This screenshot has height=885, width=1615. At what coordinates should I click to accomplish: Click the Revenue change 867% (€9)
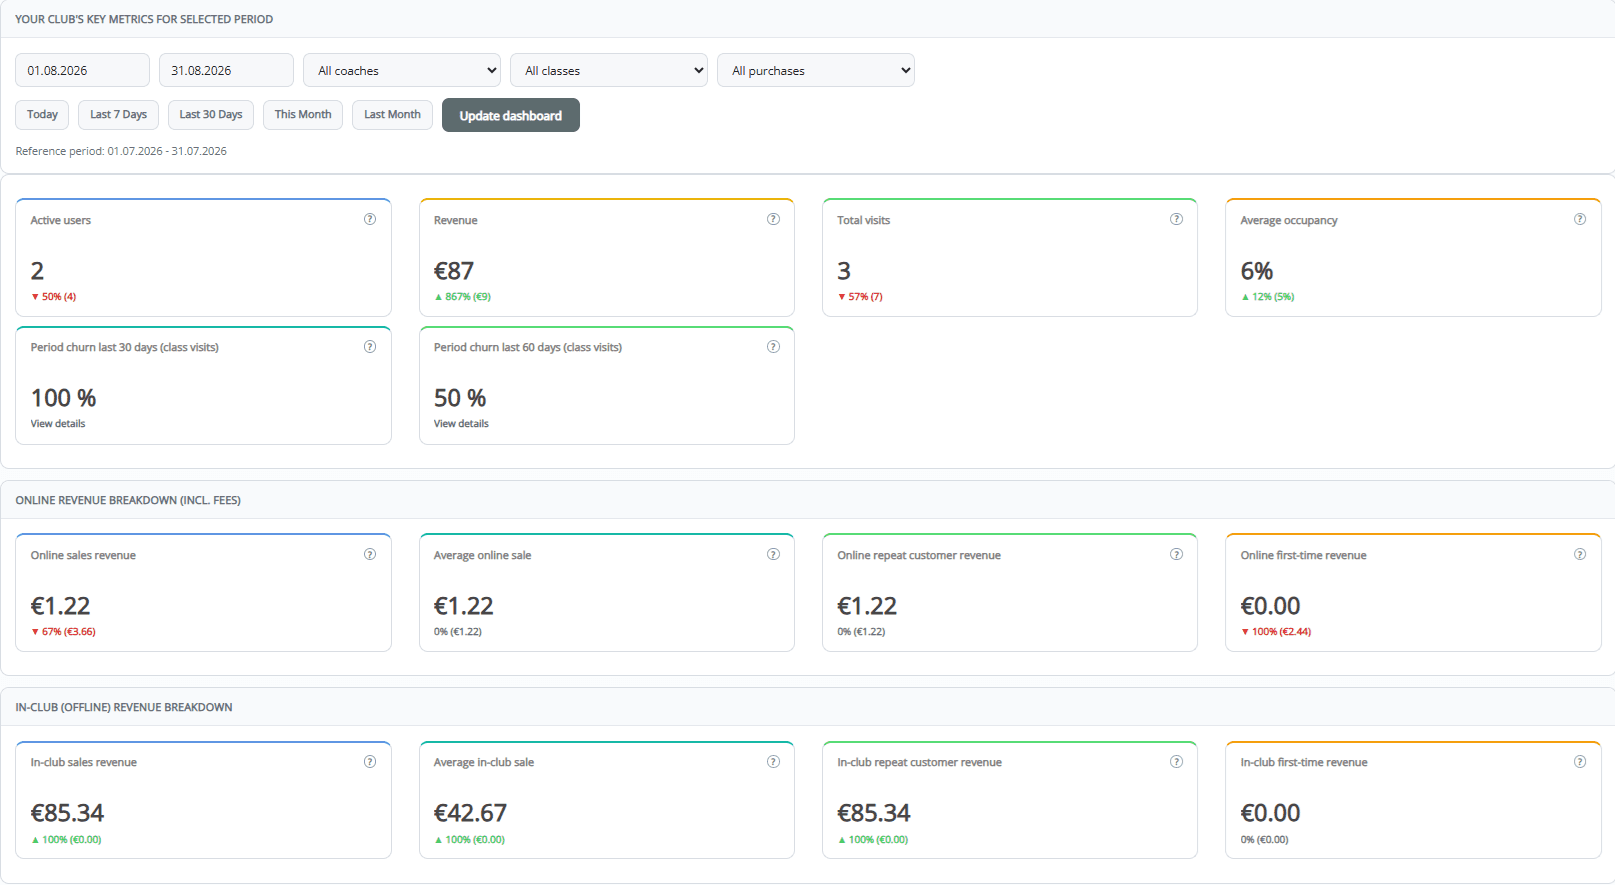(462, 297)
